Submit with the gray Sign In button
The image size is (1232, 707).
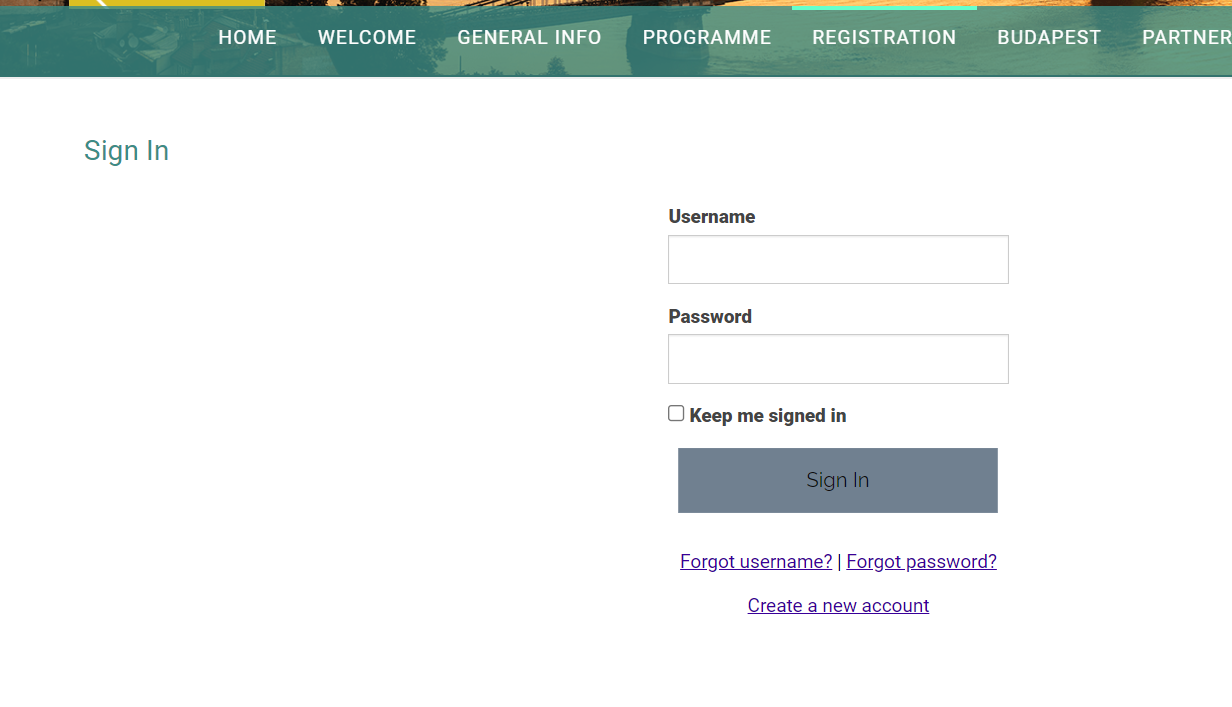[838, 480]
